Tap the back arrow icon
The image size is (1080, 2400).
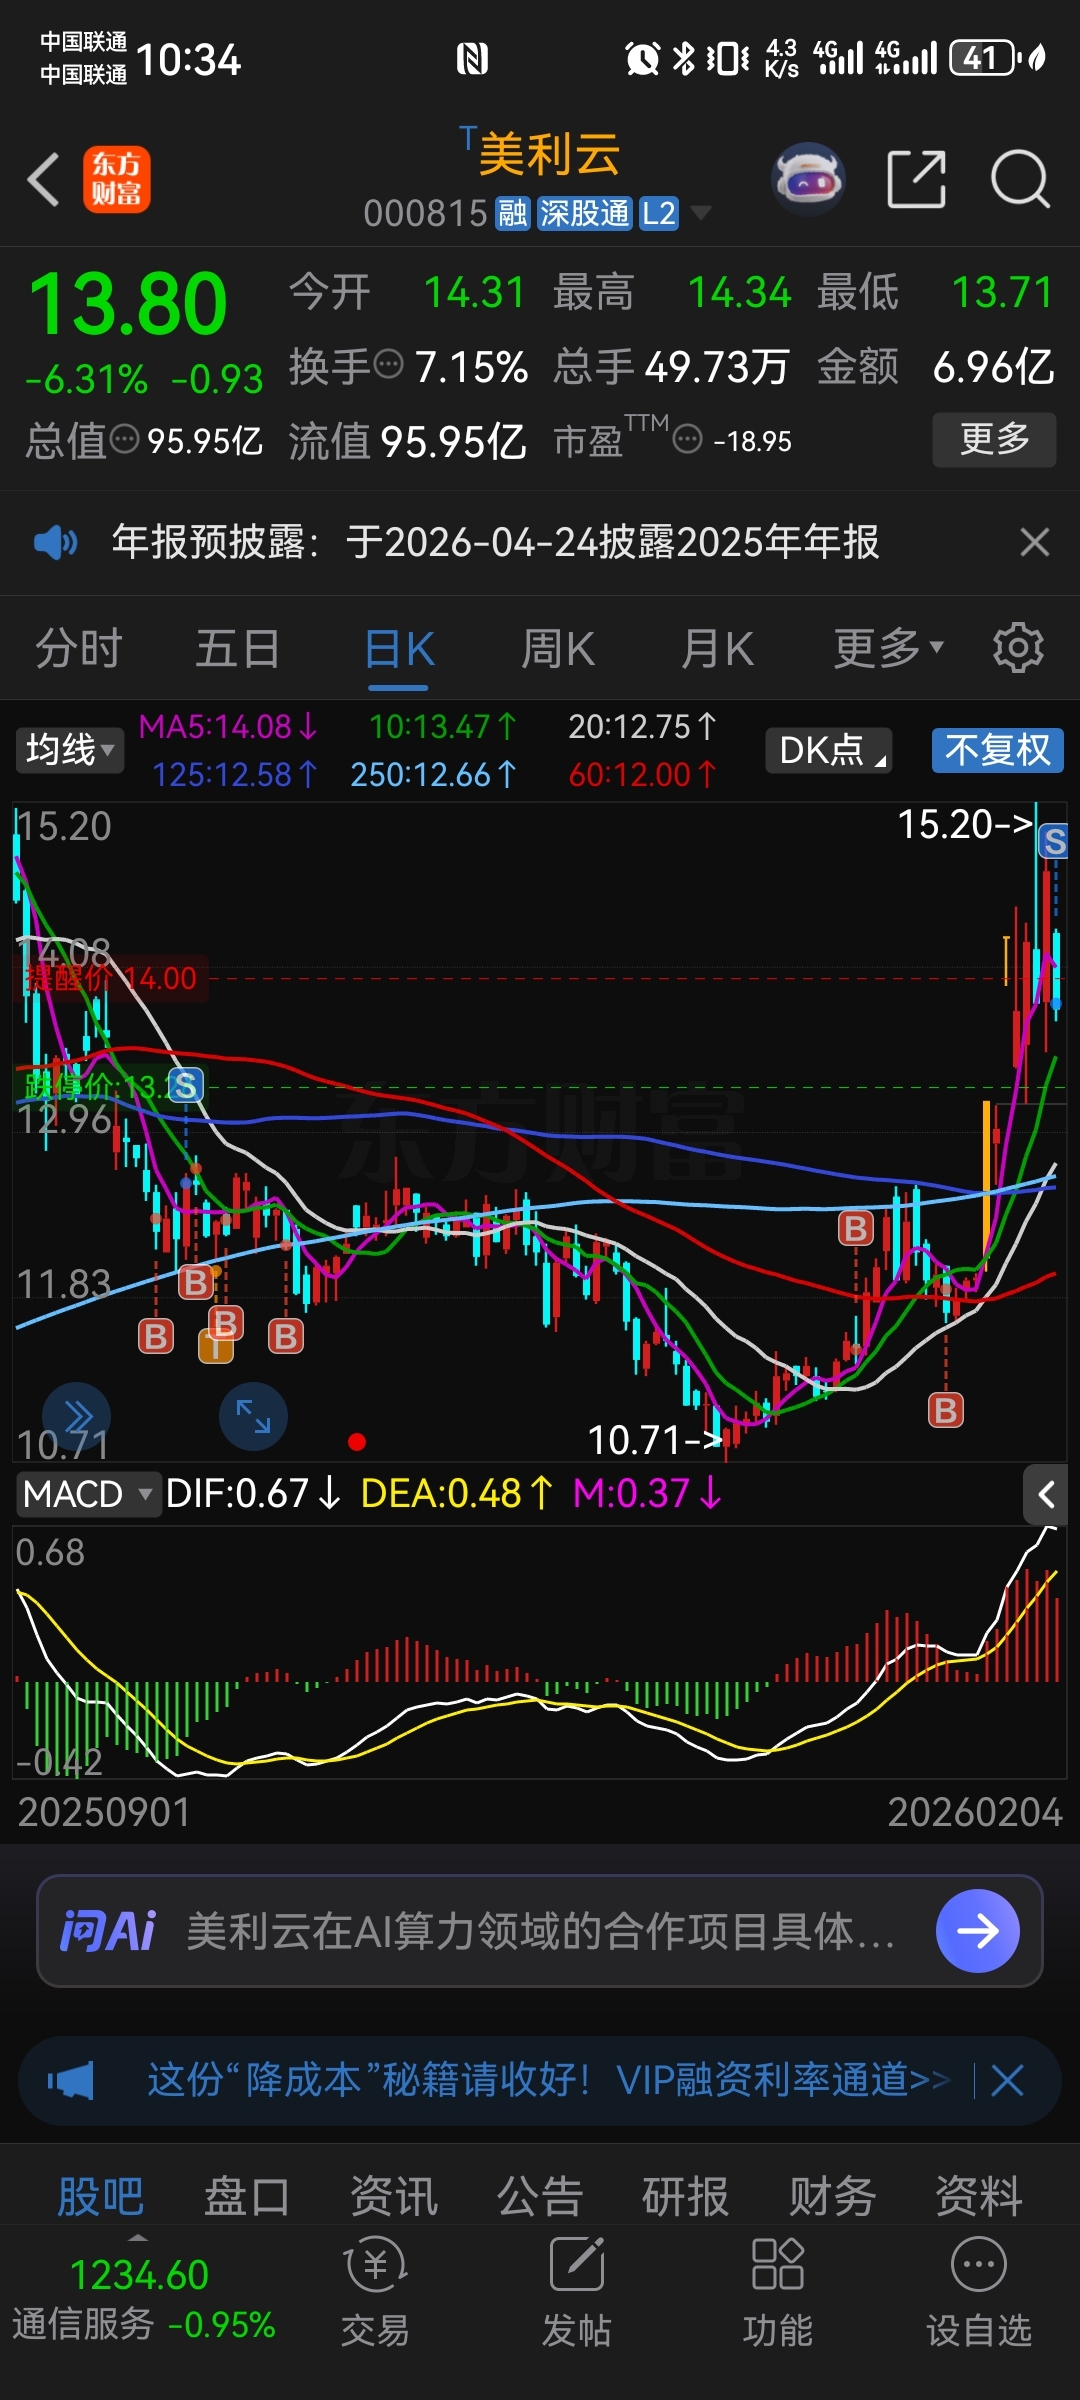pyautogui.click(x=44, y=180)
